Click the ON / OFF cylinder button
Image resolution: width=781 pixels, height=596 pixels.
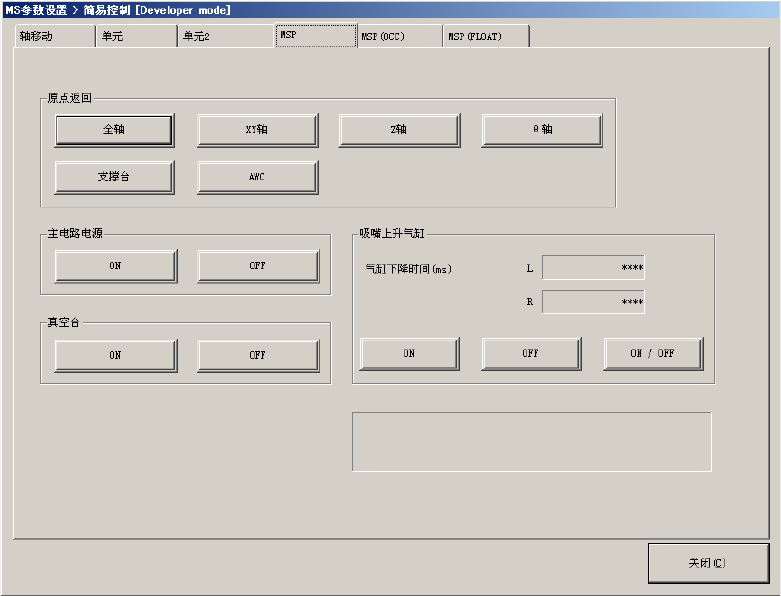[653, 354]
